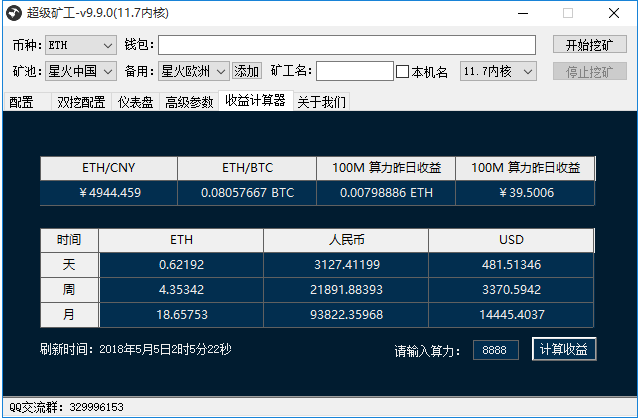Toggle the 本机名 checkbox
Screen dimensions: 640x420
402,72
